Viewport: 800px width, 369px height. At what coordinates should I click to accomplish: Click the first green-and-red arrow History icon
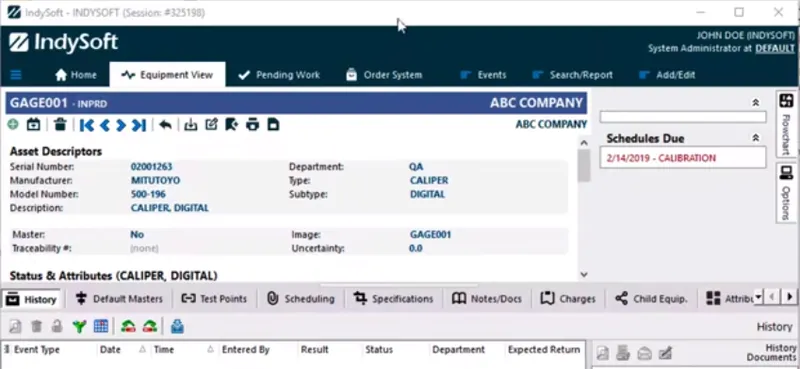coord(128,327)
